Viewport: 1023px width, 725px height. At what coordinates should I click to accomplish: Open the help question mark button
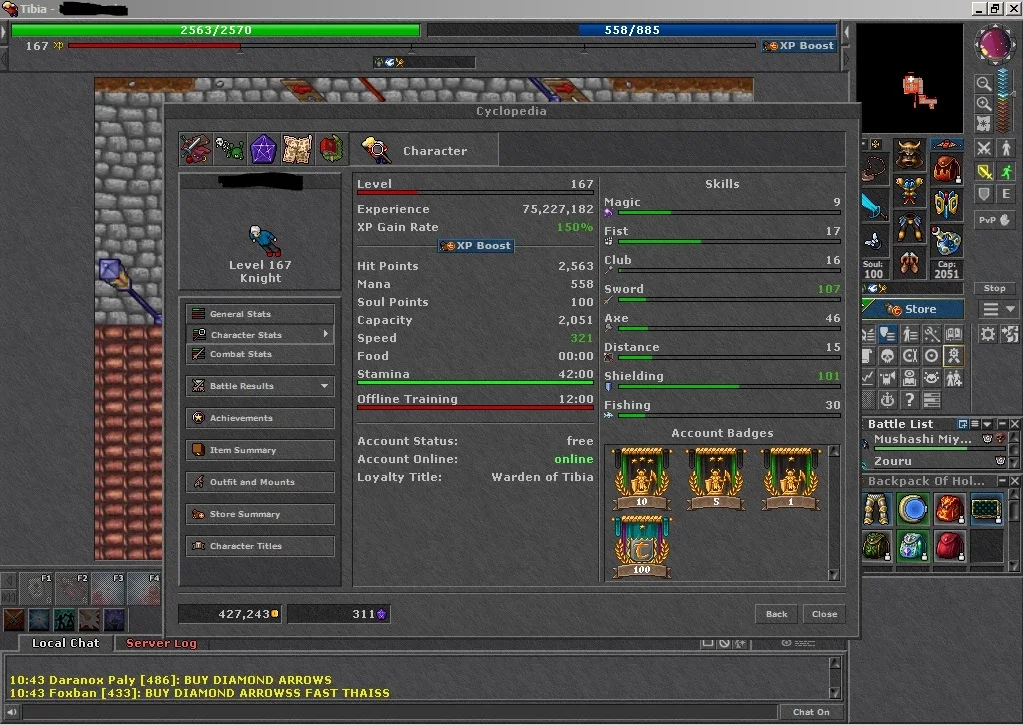[909, 399]
